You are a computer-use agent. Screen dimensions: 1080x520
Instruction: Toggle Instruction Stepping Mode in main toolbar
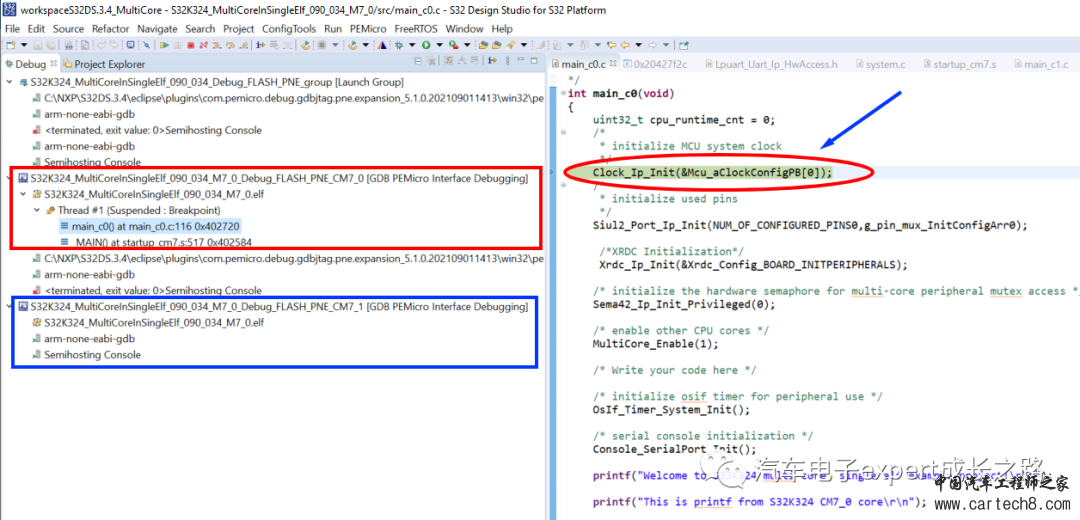[x=260, y=45]
